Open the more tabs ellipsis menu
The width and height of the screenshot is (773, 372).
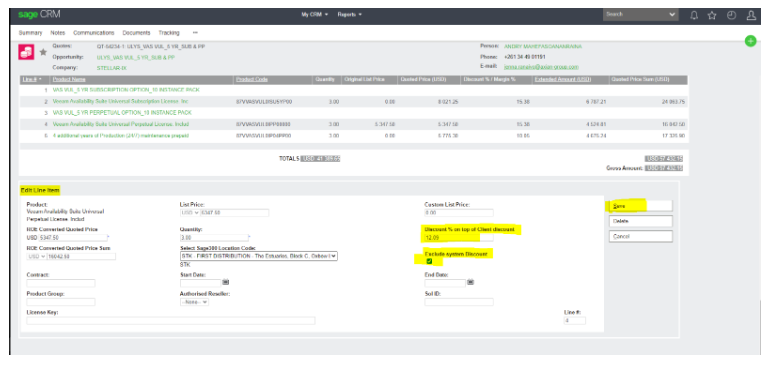click(195, 33)
